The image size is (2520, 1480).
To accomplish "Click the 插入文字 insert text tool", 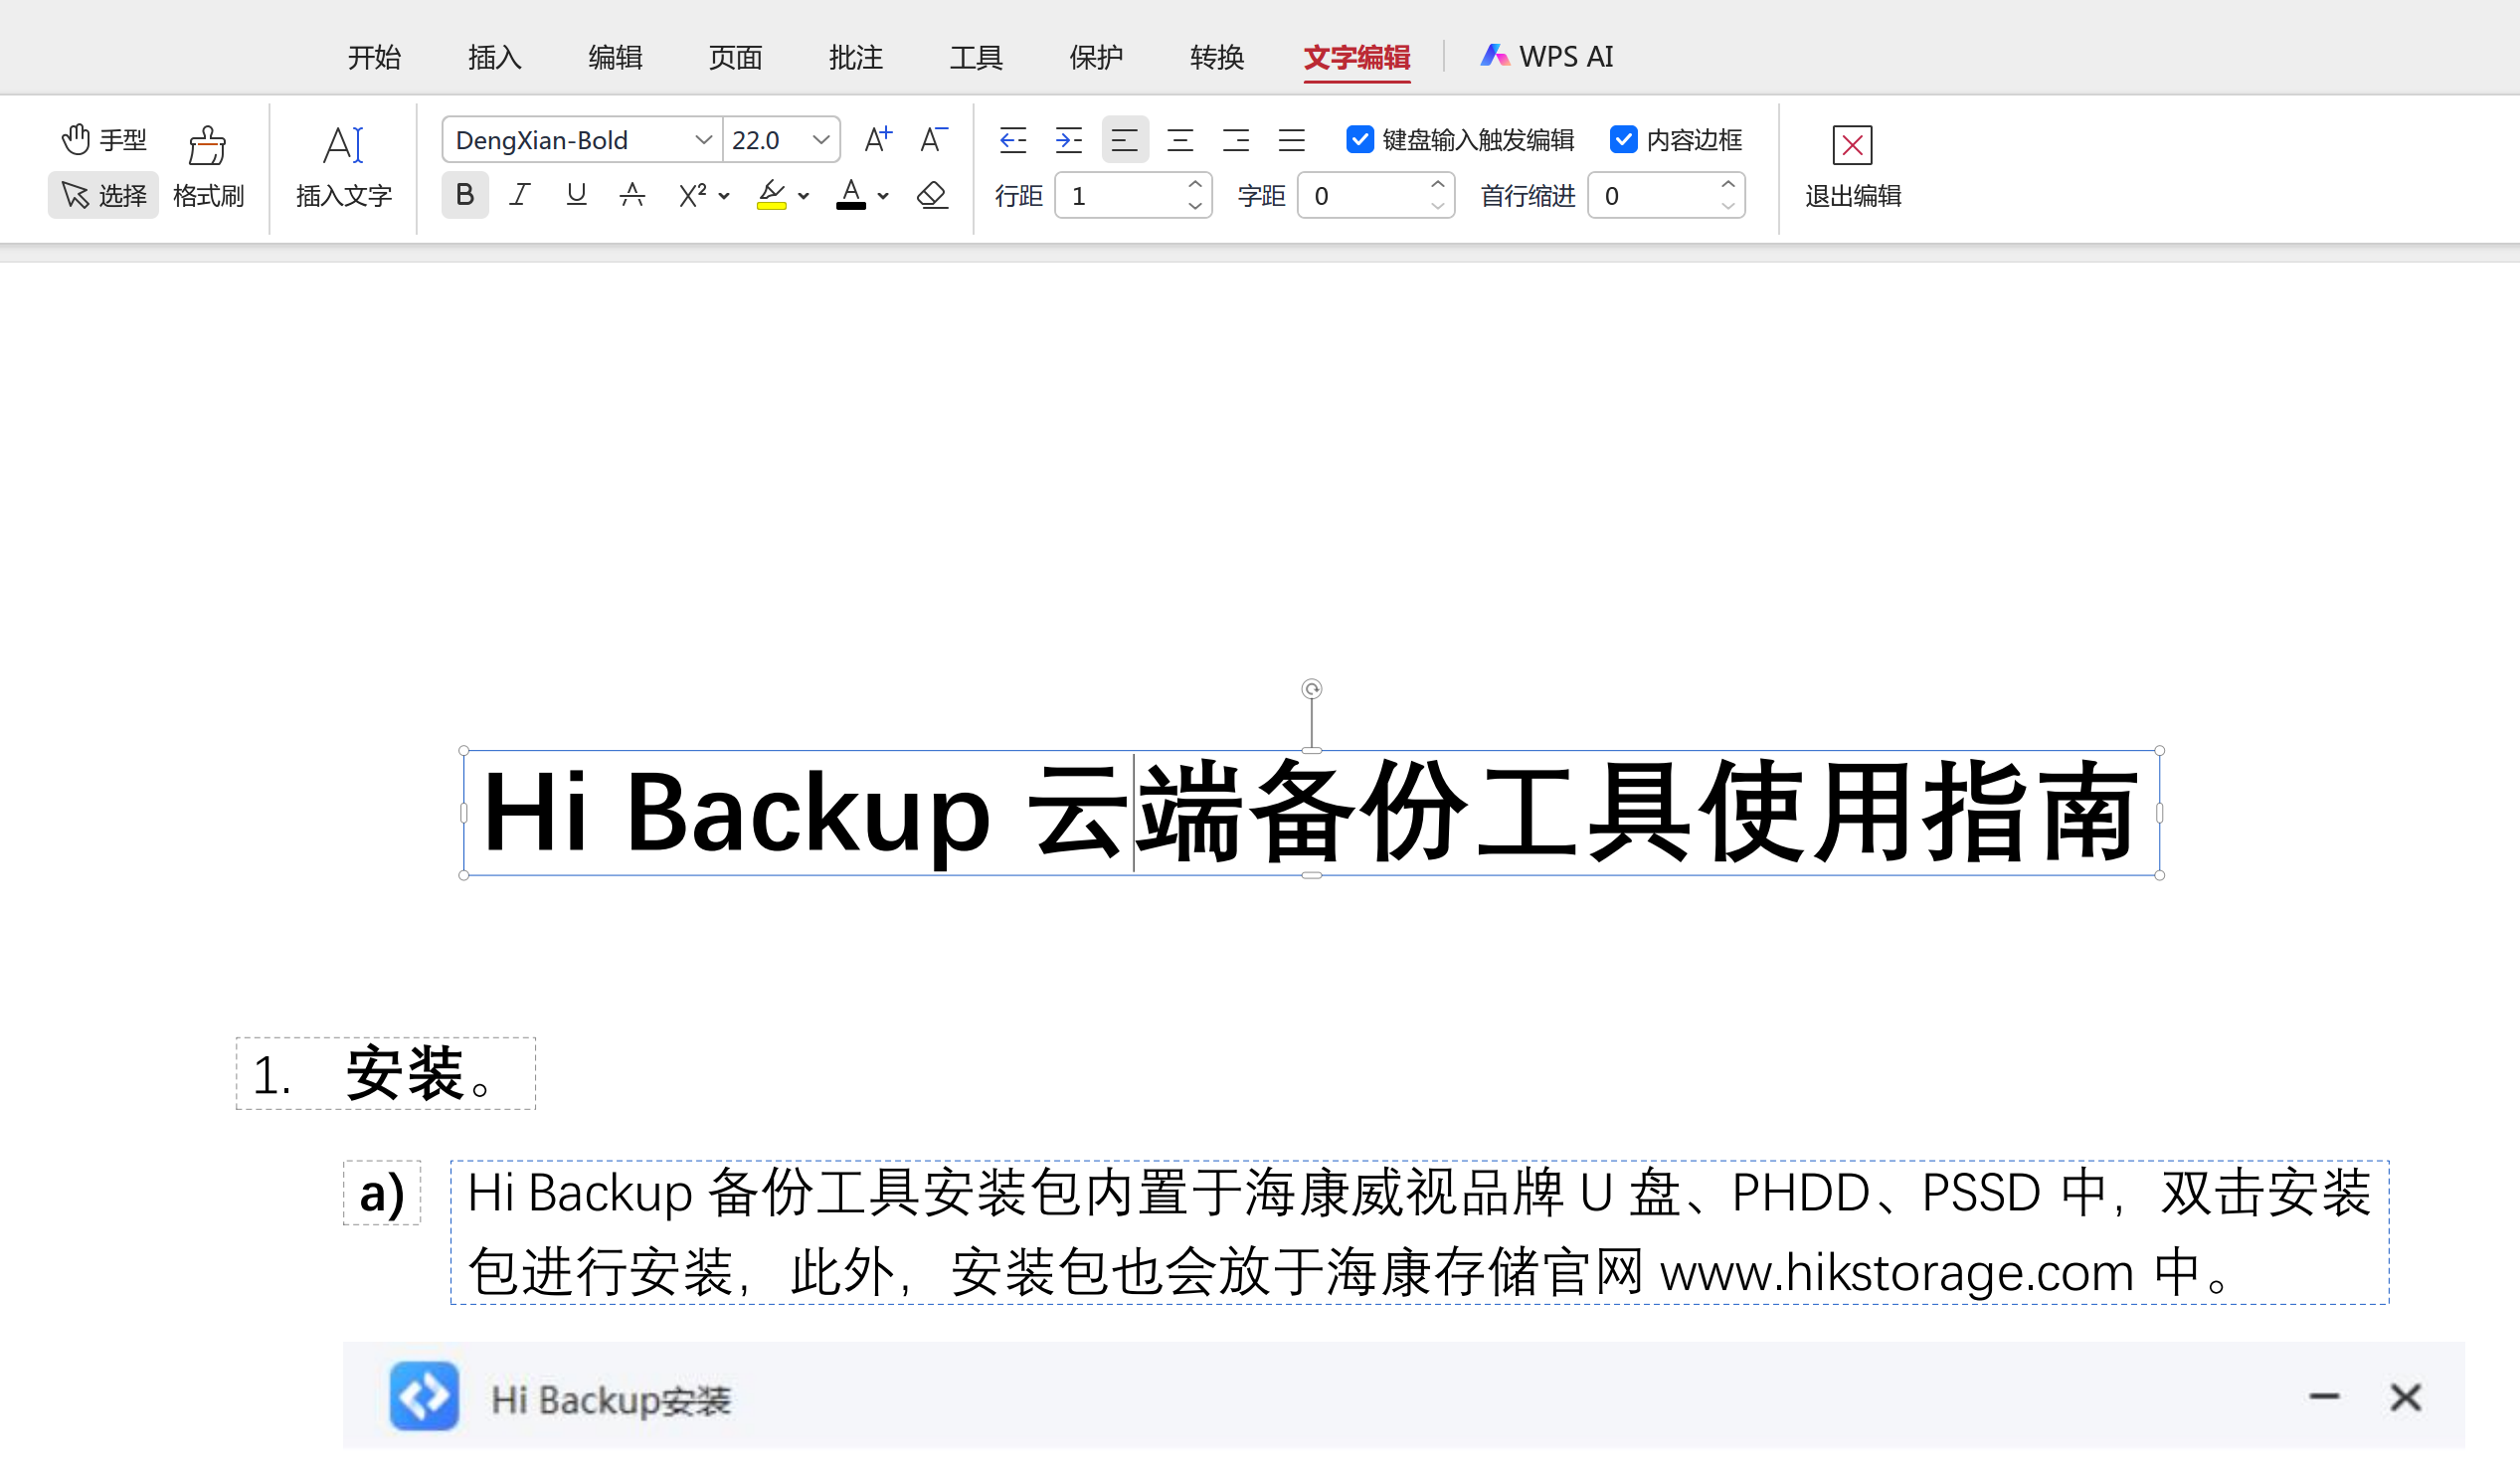I will coord(343,168).
